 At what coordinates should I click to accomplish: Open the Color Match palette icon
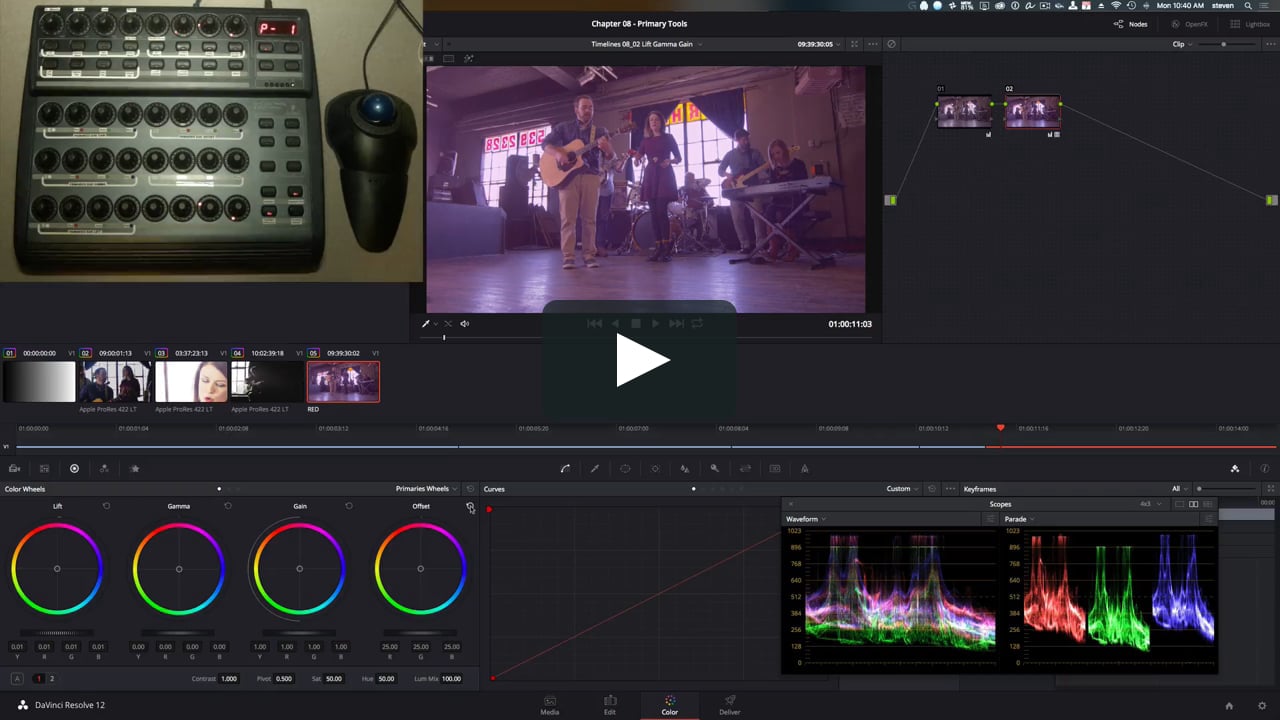[x=44, y=468]
